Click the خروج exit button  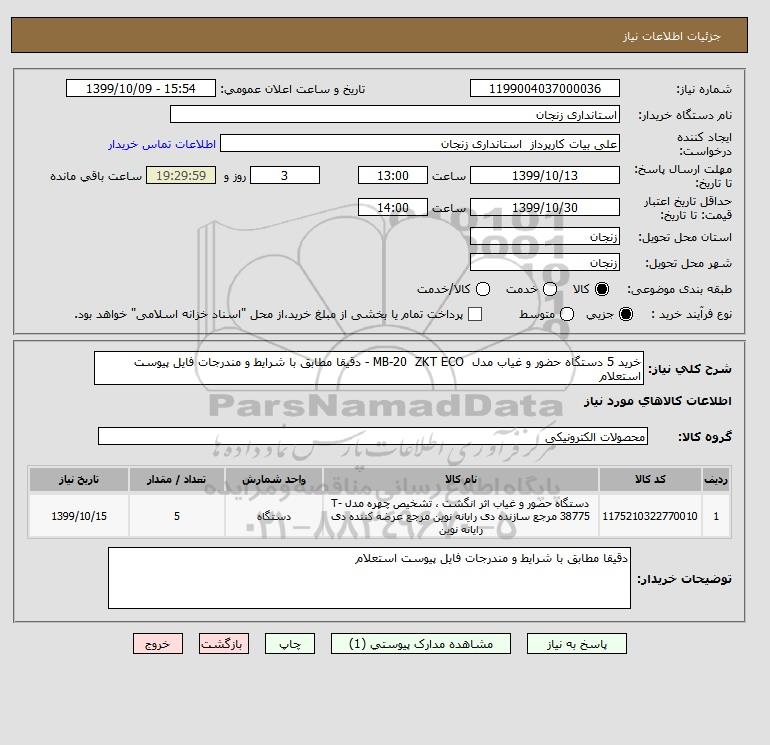point(158,644)
